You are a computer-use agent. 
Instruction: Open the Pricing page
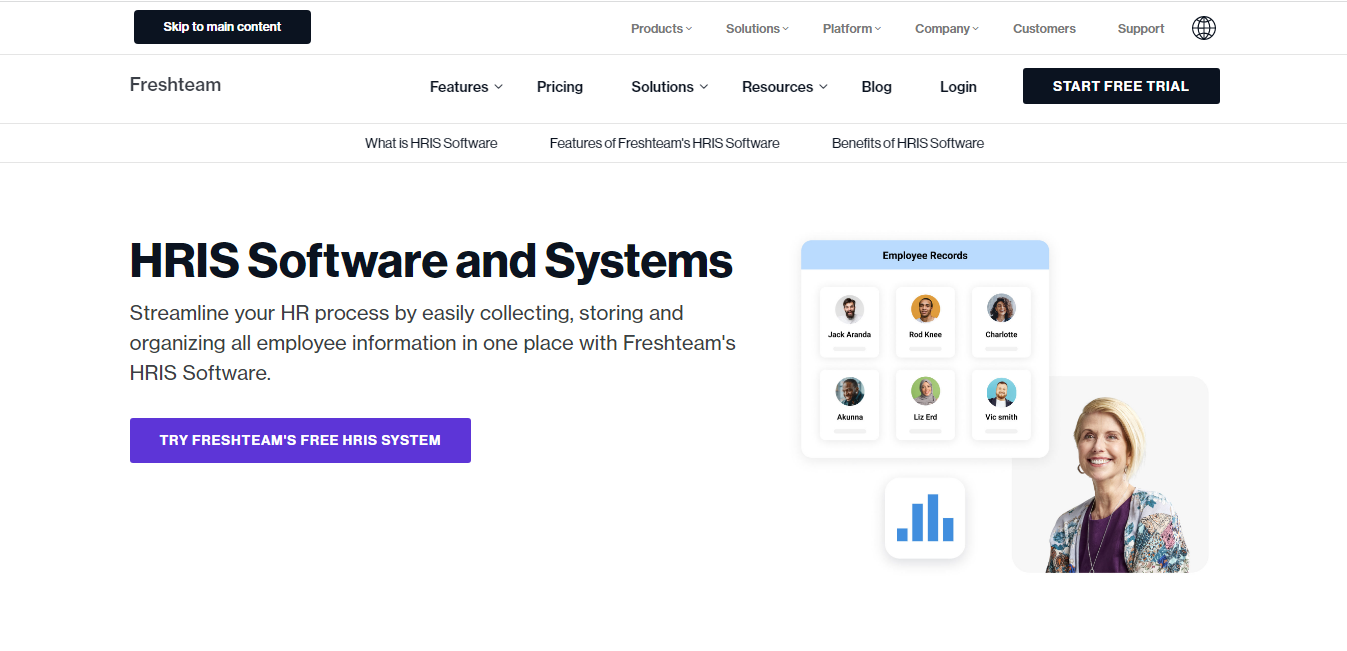point(560,87)
